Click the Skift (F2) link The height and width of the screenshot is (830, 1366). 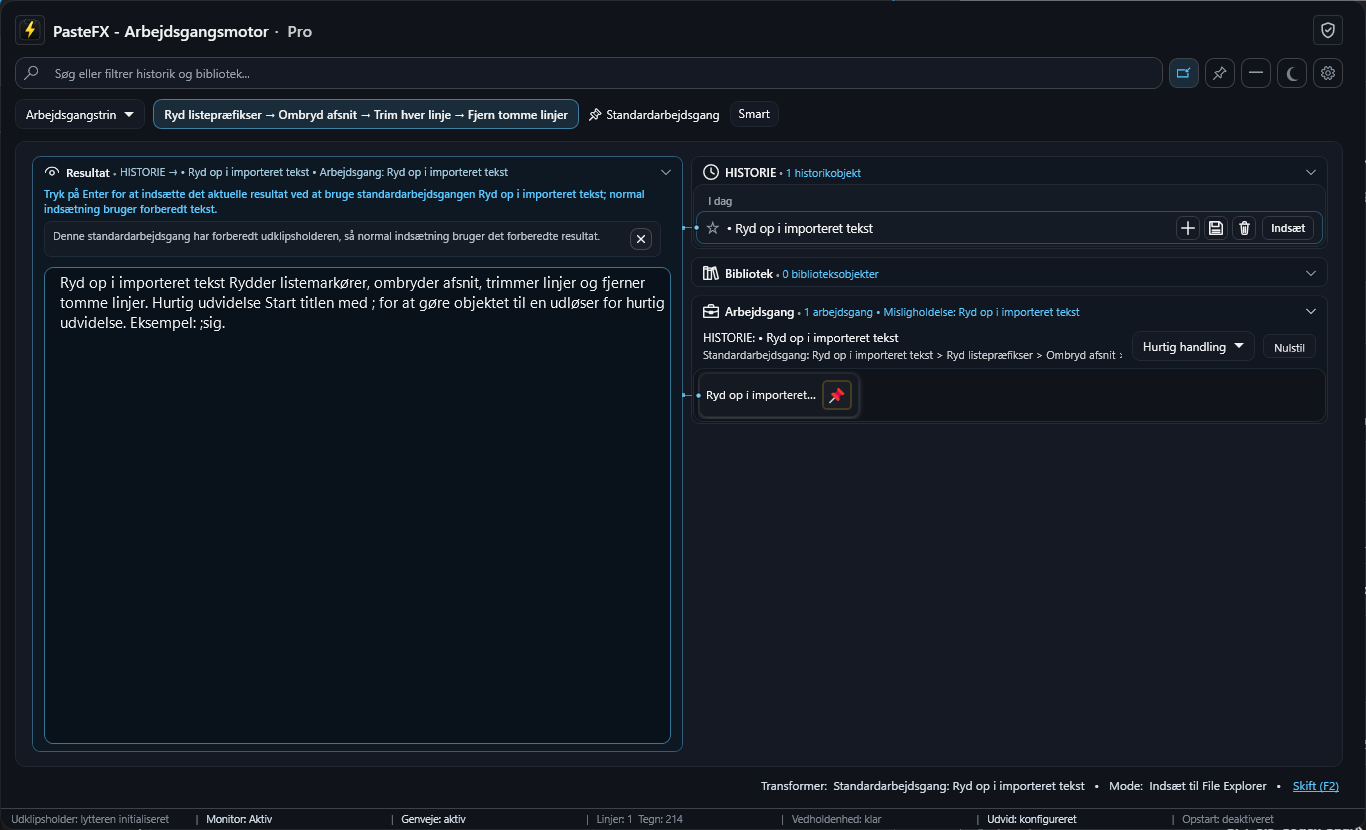pyautogui.click(x=1315, y=786)
